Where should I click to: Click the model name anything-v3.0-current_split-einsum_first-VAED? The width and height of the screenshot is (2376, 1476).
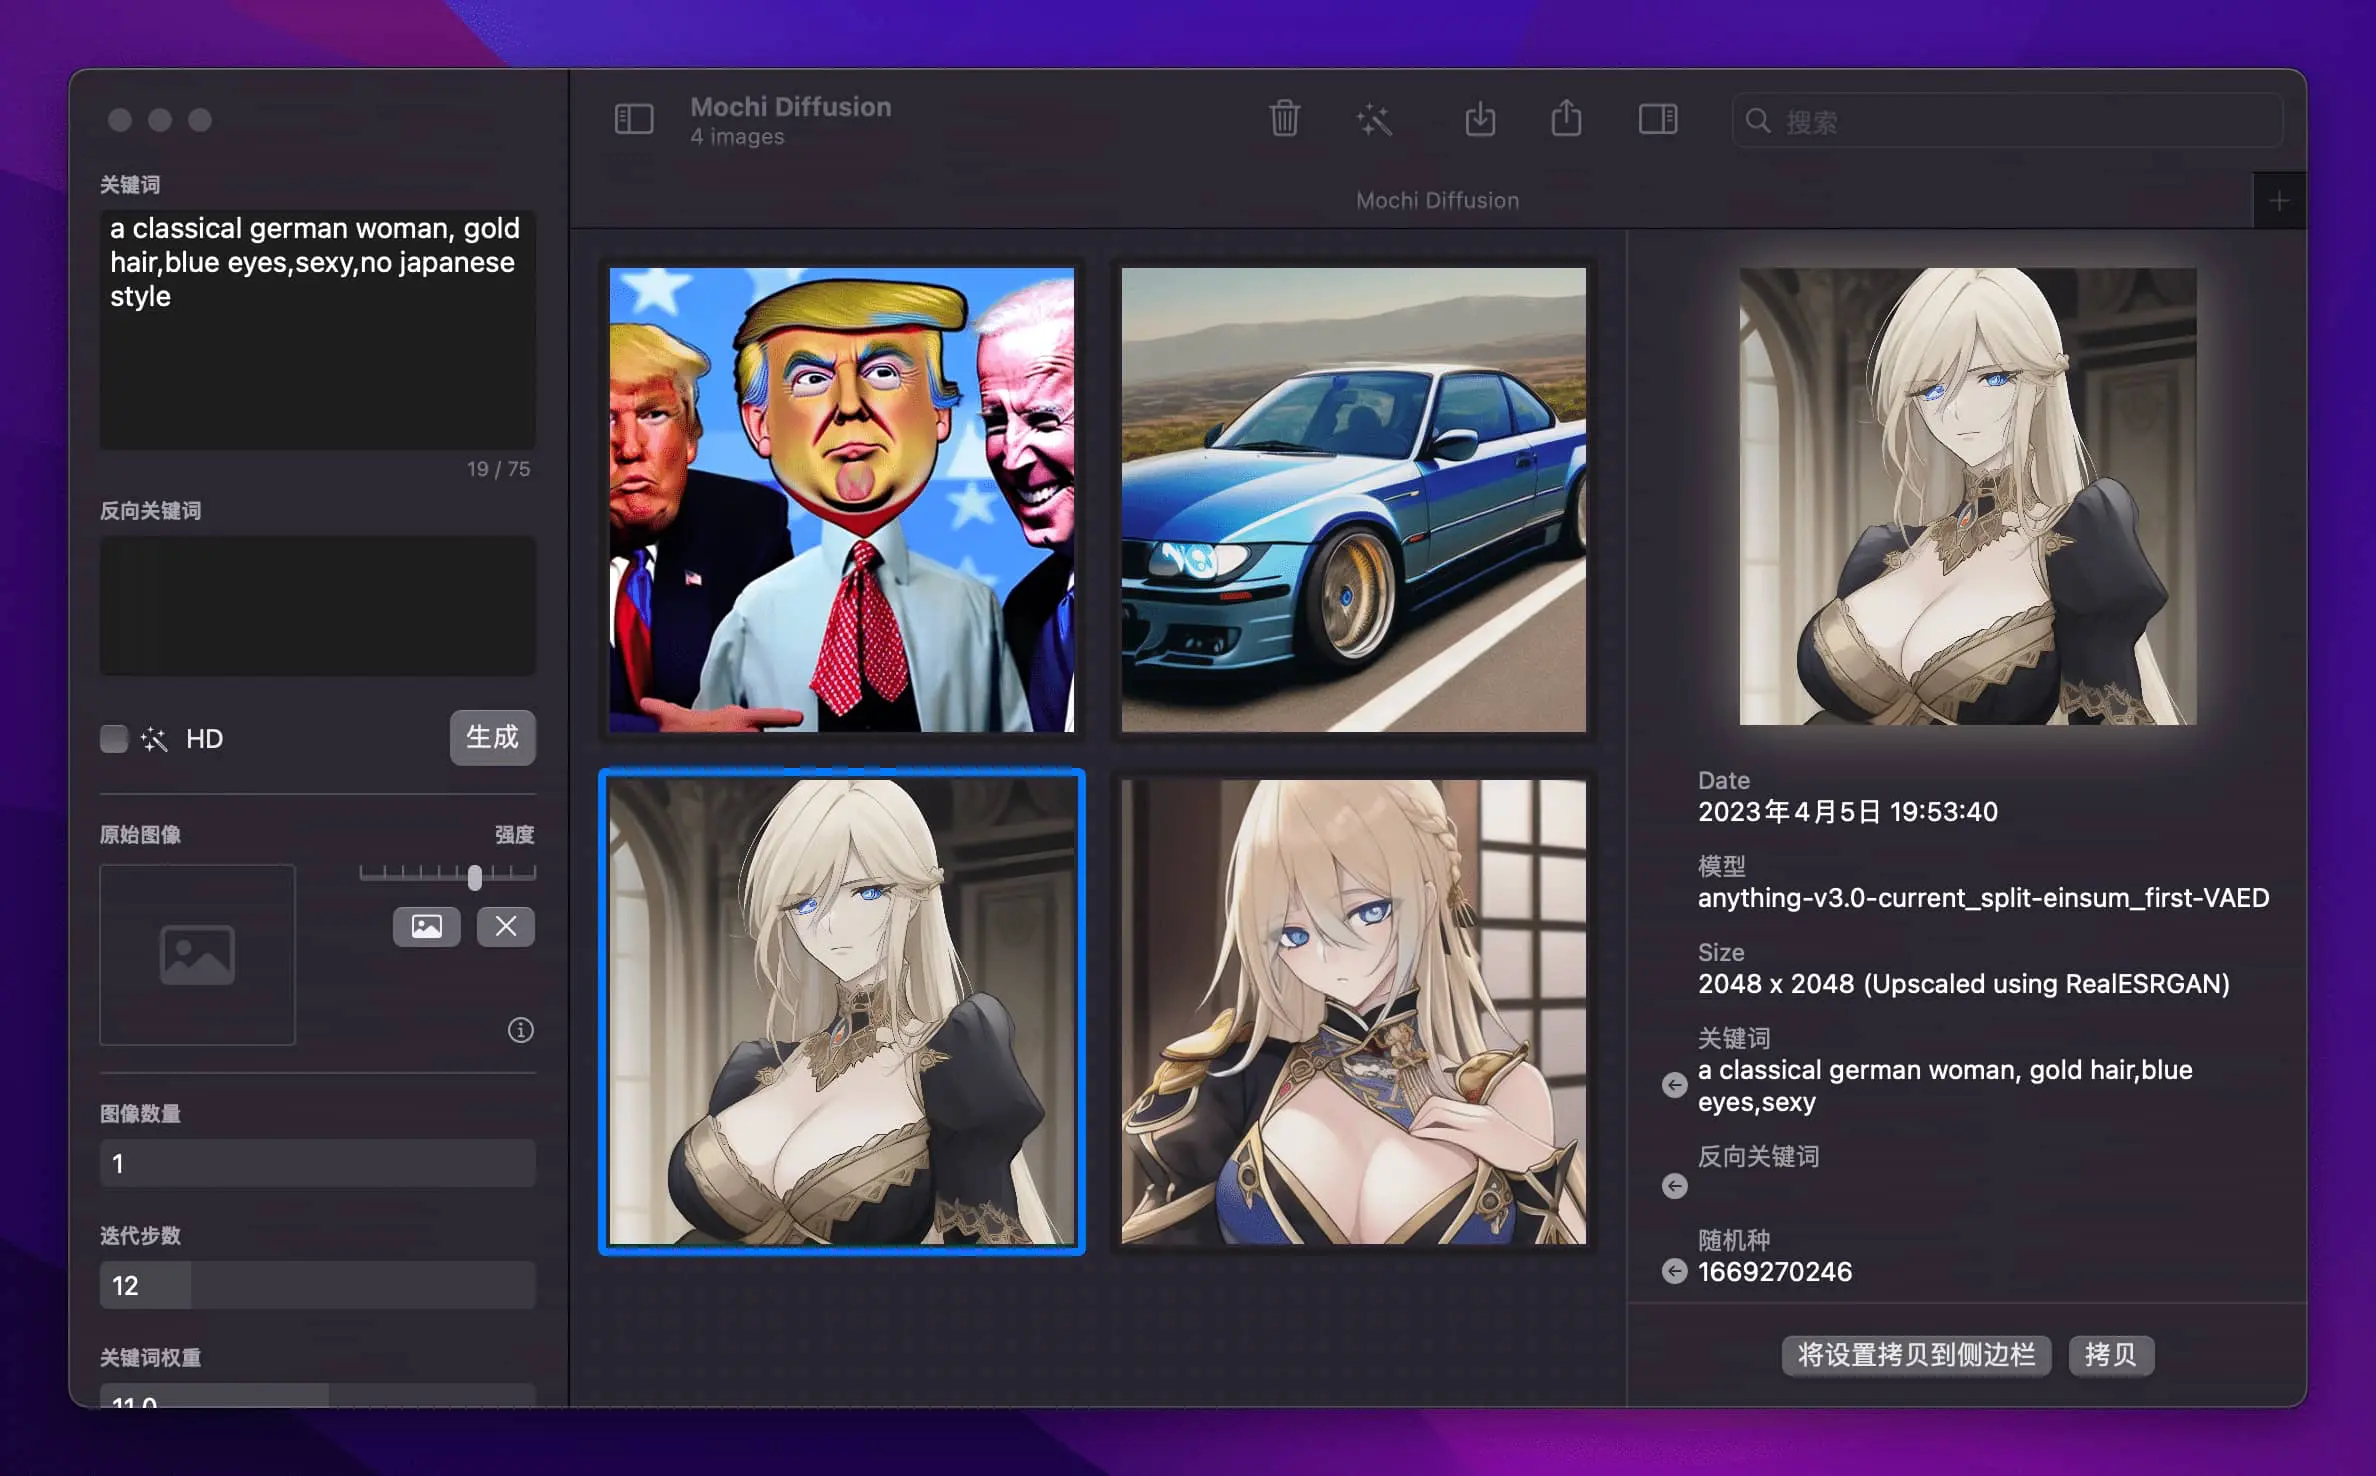coord(1984,898)
